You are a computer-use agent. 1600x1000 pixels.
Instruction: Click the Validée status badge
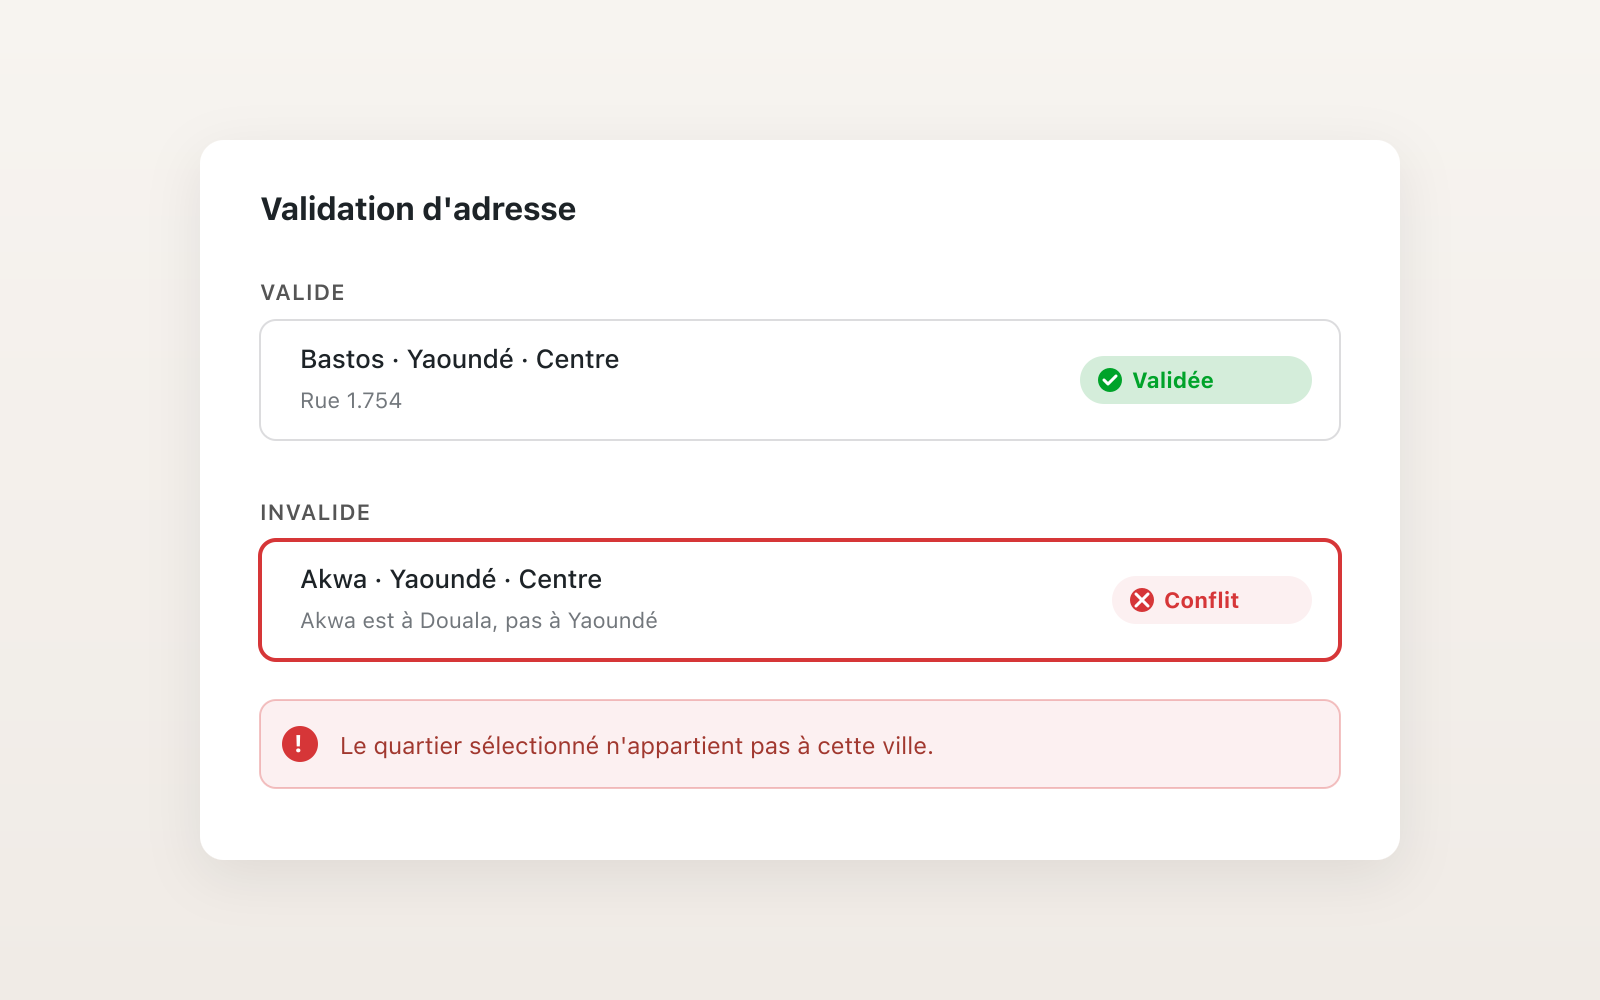tap(1196, 380)
